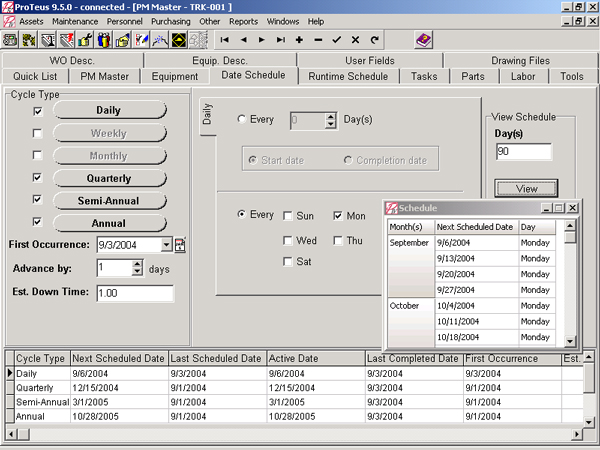
Task: Go to first record navigation arrow
Action: click(226, 40)
